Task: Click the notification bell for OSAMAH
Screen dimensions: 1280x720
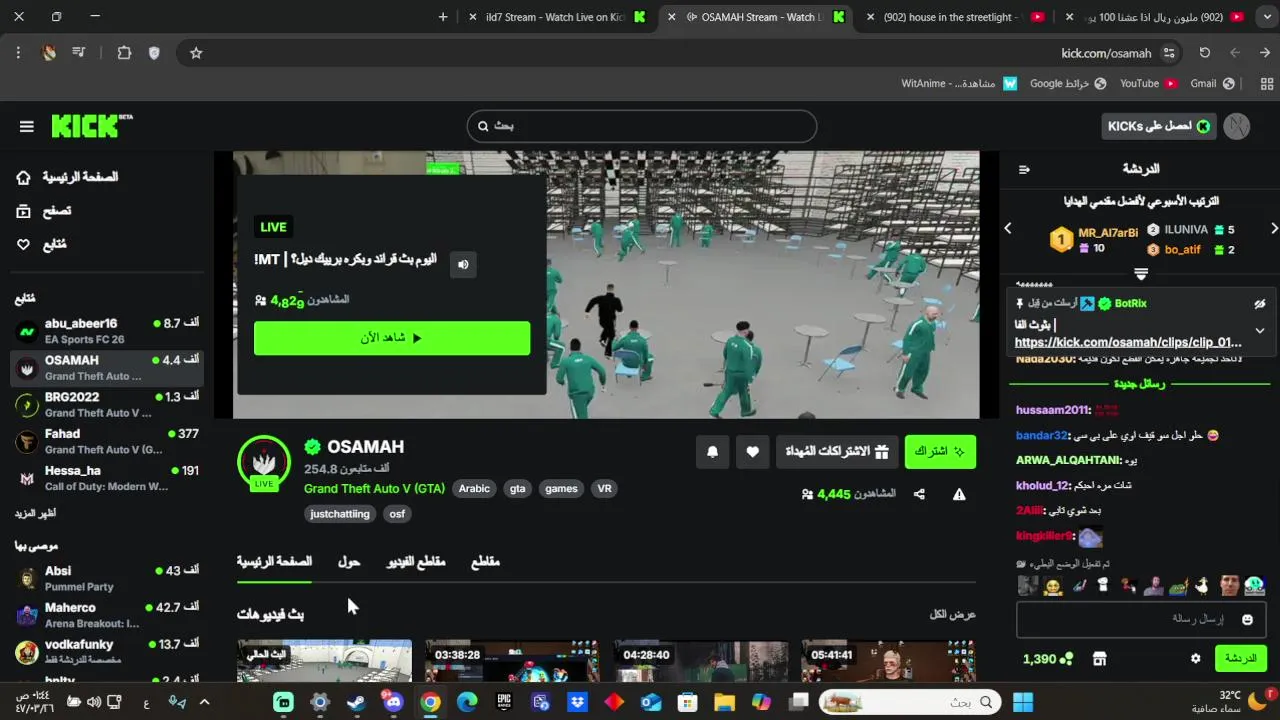Action: click(x=712, y=452)
